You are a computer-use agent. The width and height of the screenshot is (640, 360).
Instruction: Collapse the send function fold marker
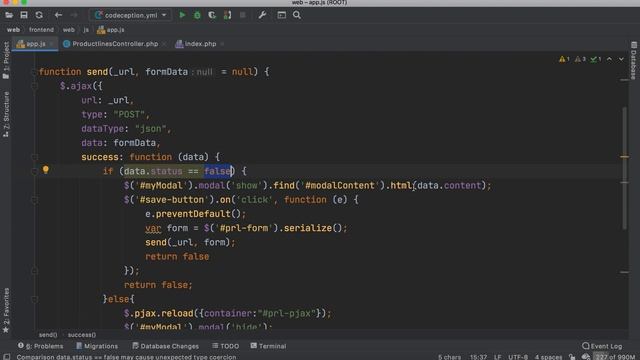tap(35, 72)
